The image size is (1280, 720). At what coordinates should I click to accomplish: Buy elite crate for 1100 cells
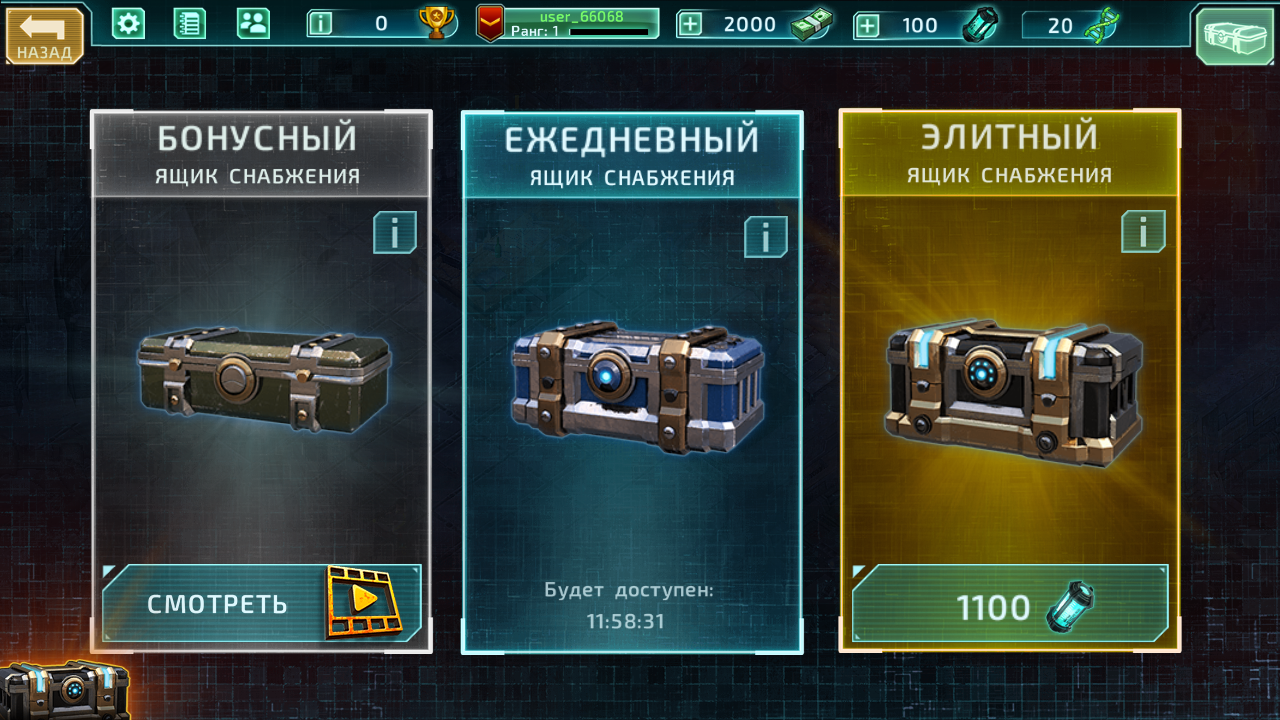[1010, 603]
